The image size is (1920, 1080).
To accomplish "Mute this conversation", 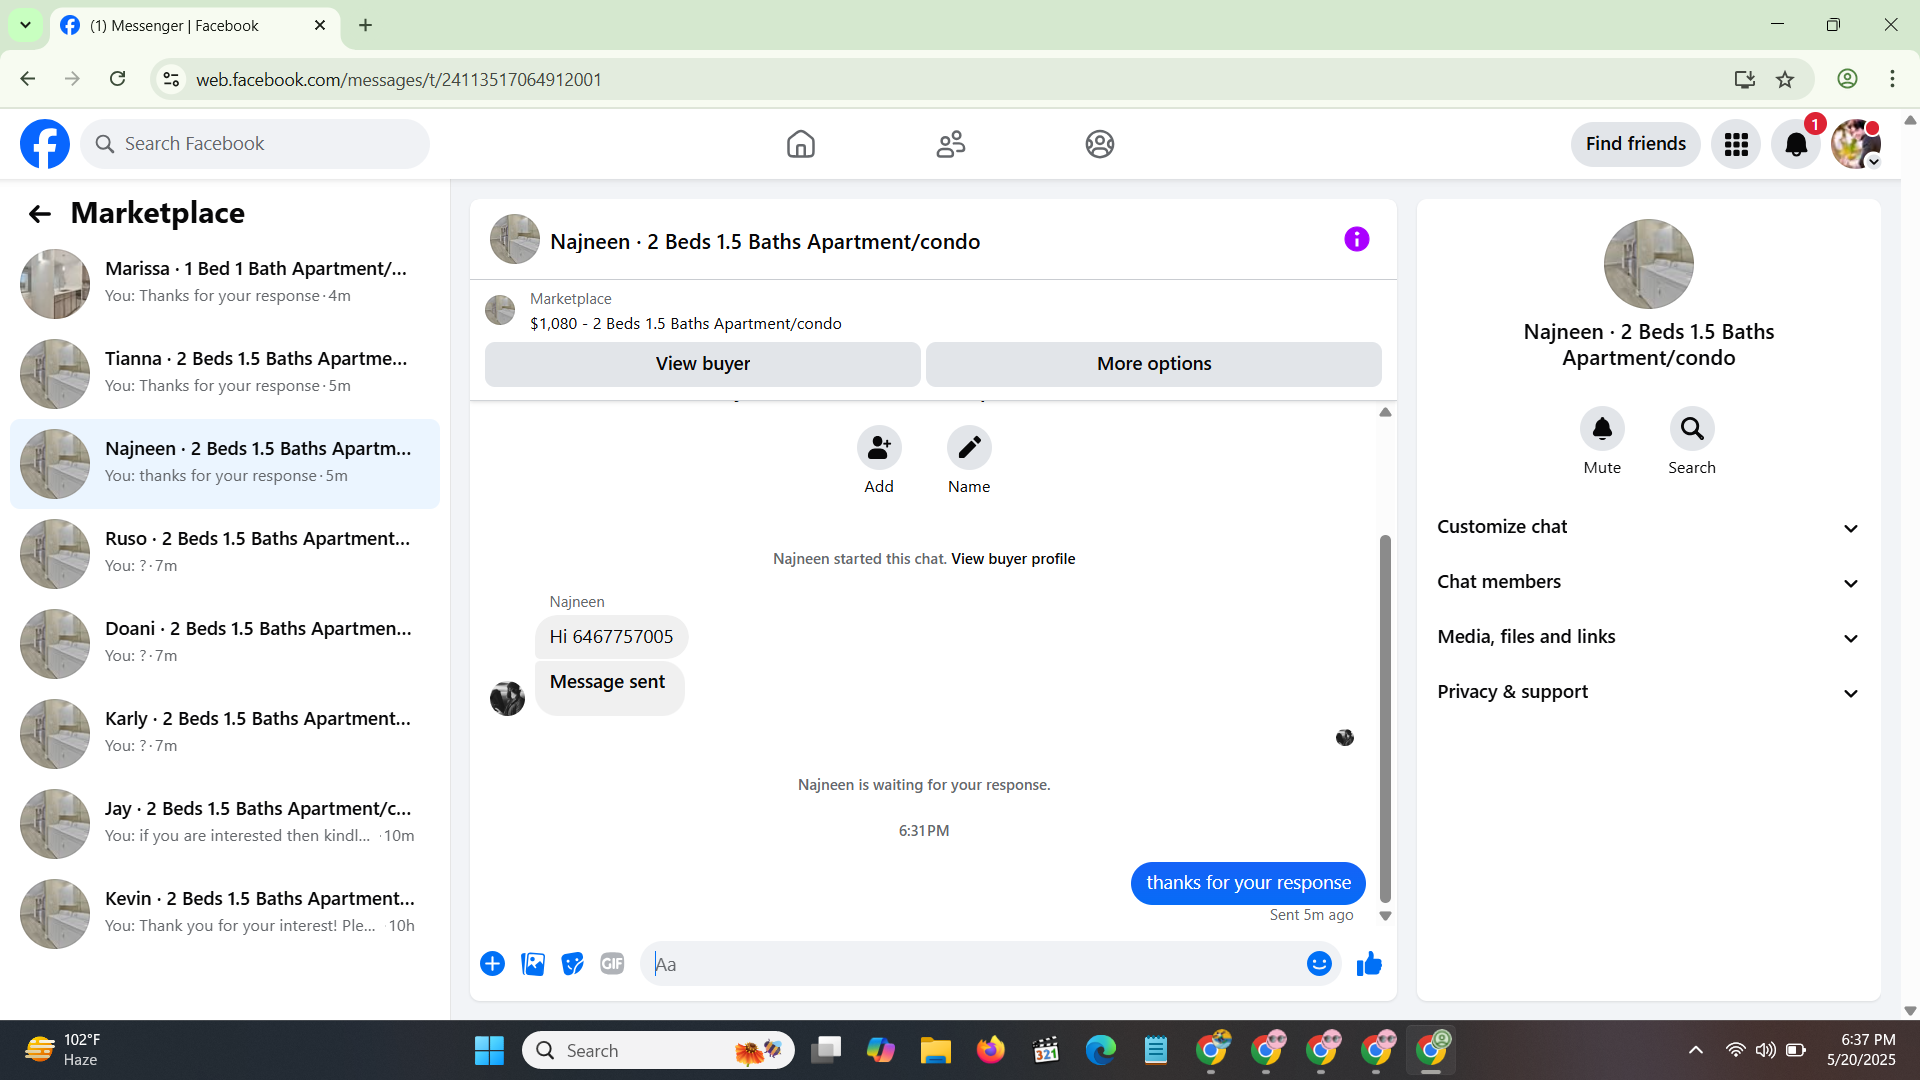I will coord(1602,429).
